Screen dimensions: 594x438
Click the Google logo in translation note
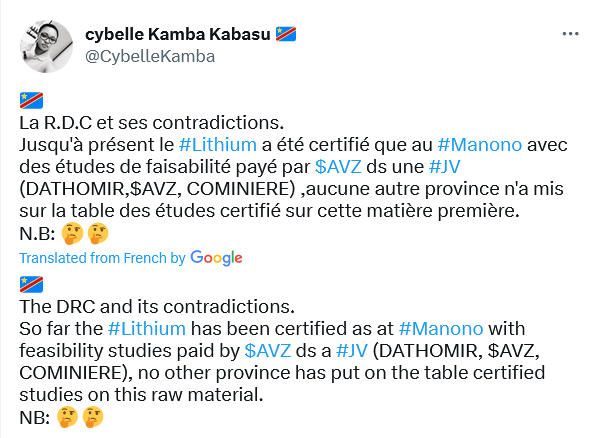pos(216,258)
